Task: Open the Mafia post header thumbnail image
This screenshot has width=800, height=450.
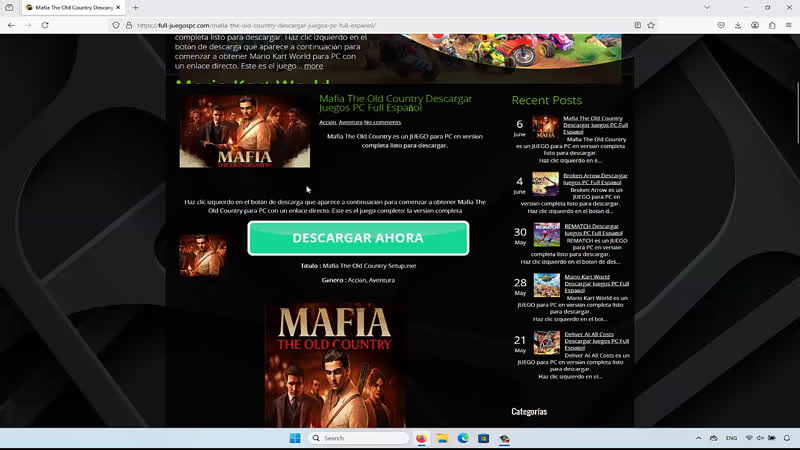Action: tap(244, 131)
